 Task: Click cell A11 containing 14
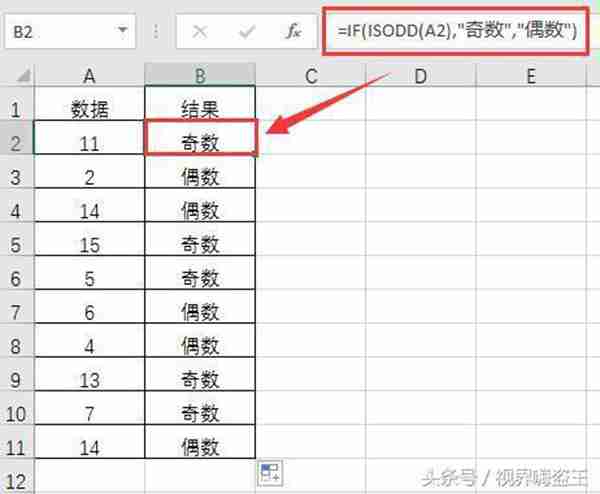(x=89, y=441)
